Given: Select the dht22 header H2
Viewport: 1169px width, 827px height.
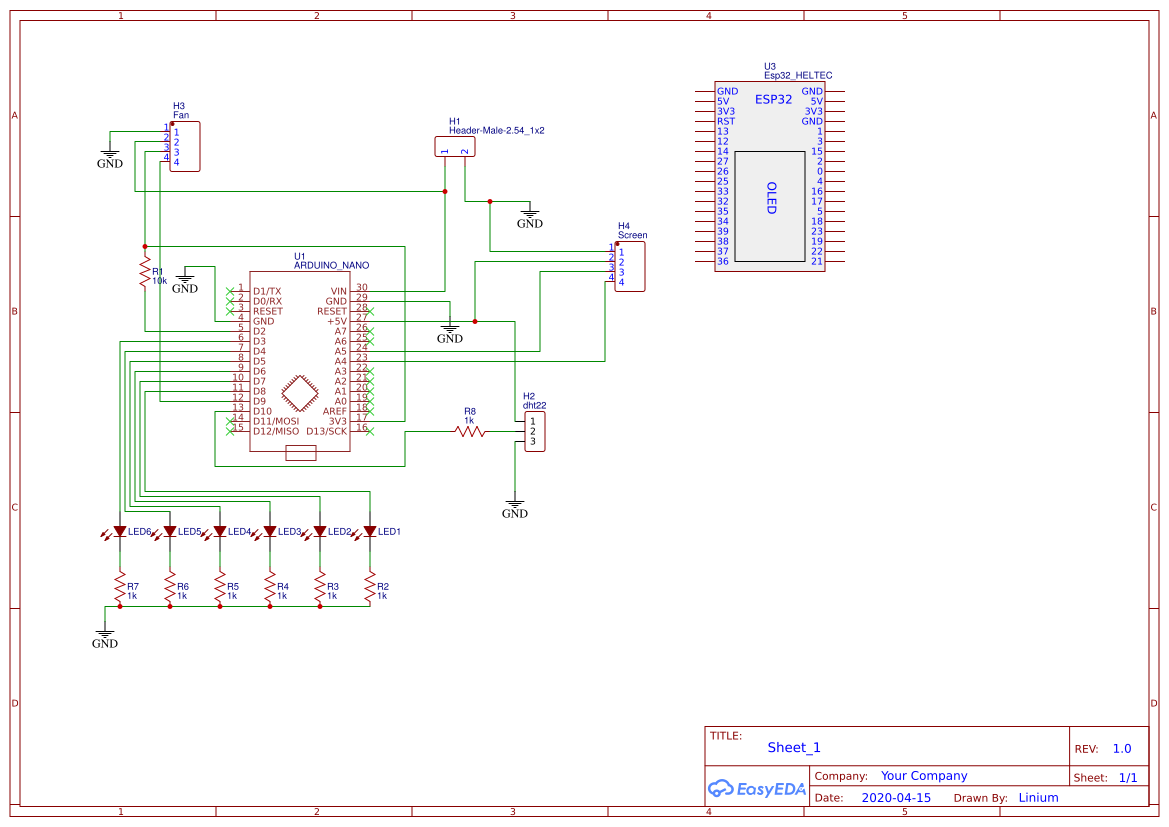Looking at the screenshot, I should (x=534, y=431).
